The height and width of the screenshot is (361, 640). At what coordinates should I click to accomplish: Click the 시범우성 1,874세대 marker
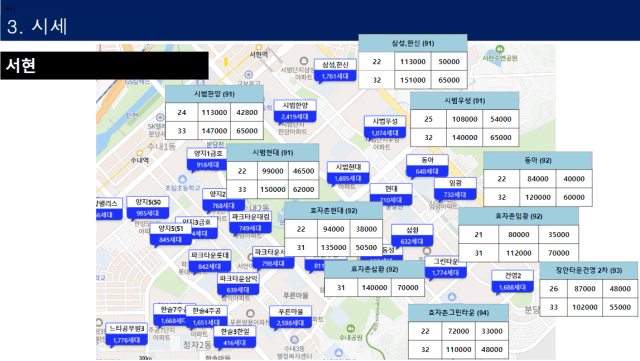click(x=385, y=127)
